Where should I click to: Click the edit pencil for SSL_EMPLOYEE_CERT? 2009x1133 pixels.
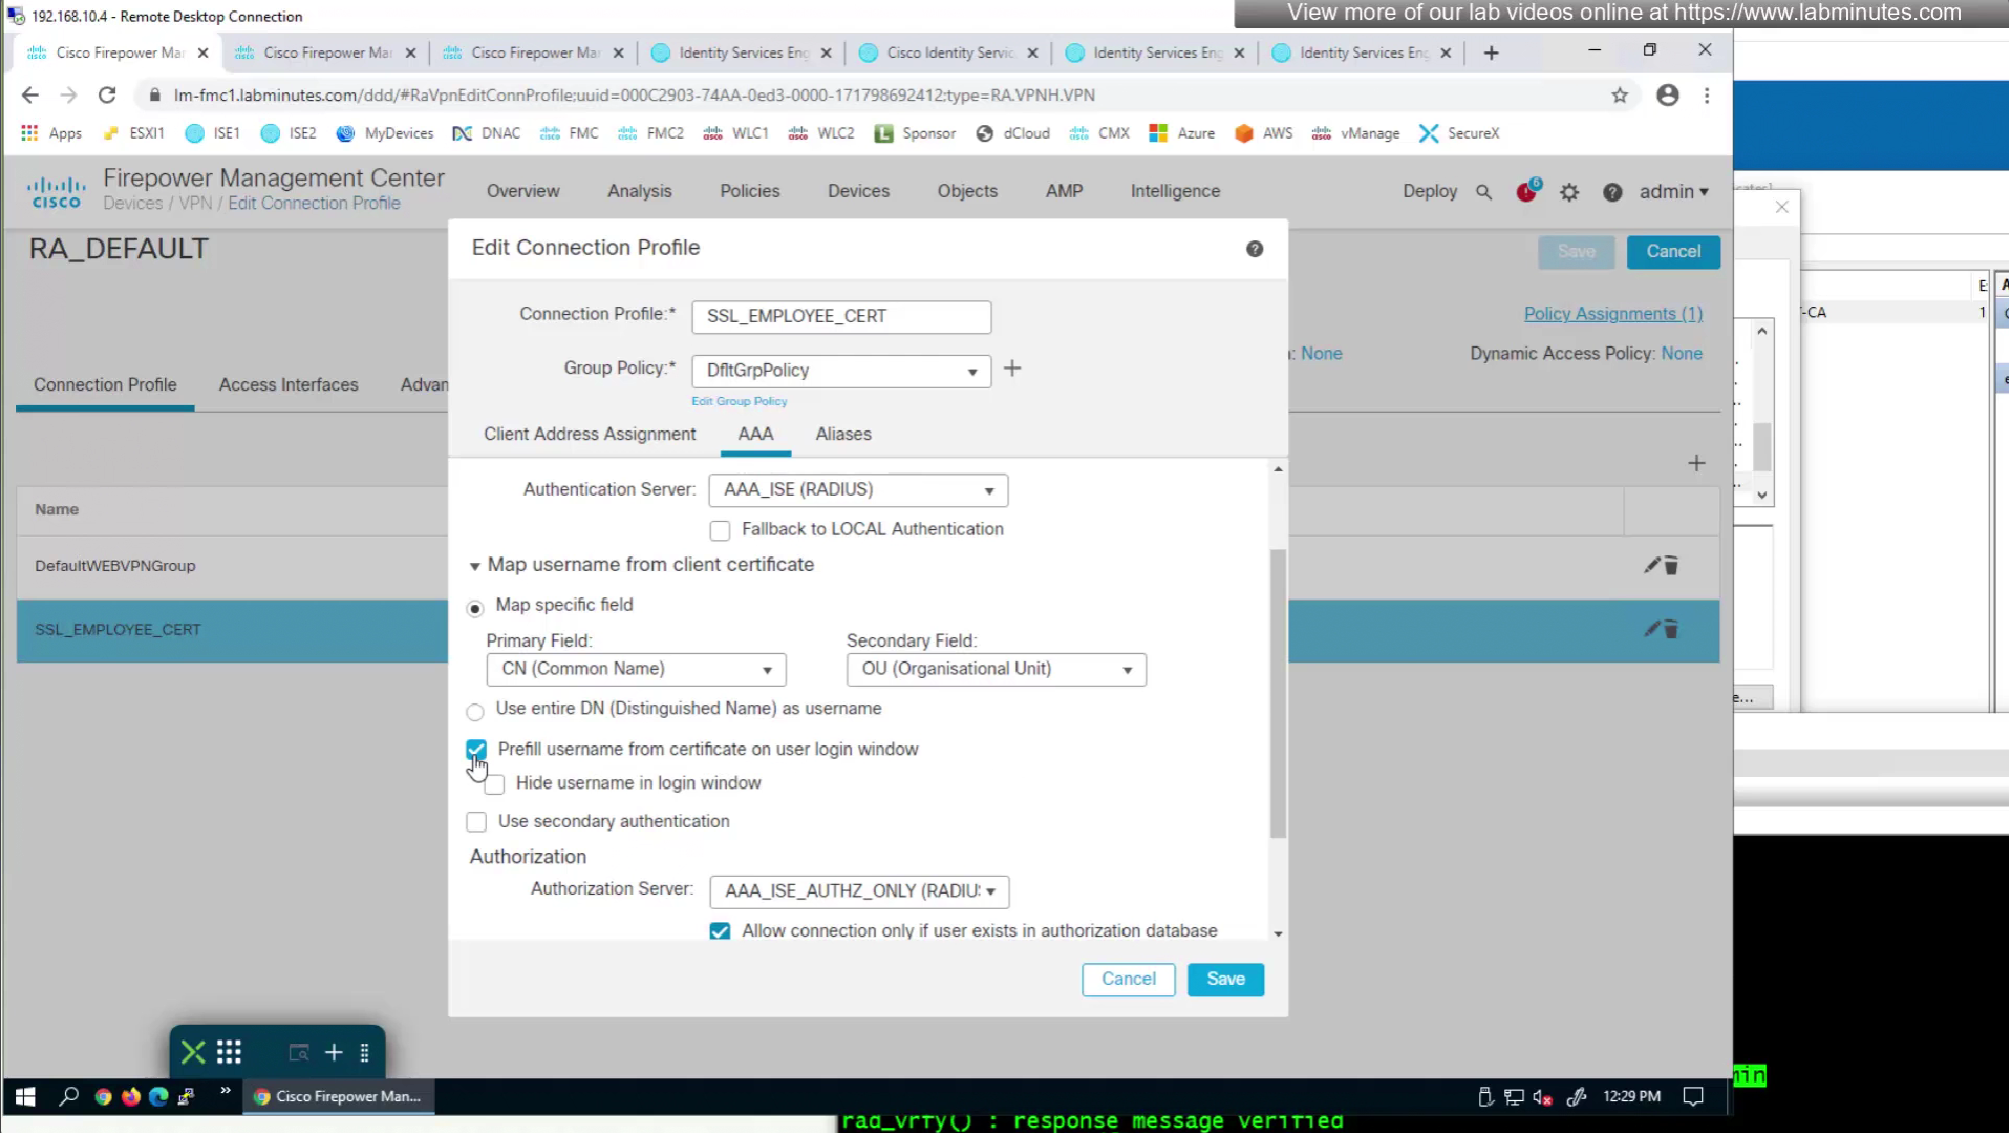[x=1651, y=629]
